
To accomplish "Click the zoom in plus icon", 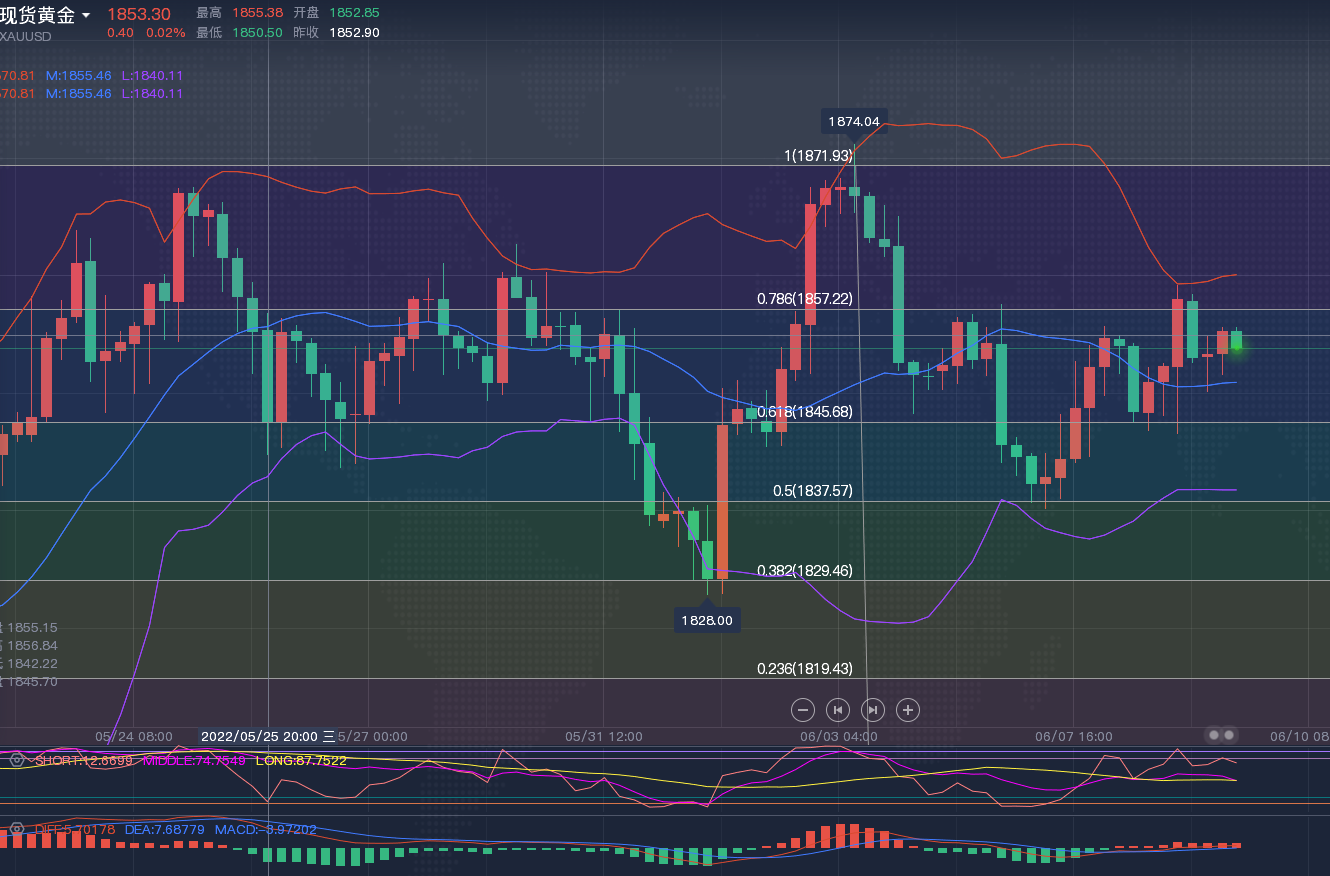I will (907, 710).
